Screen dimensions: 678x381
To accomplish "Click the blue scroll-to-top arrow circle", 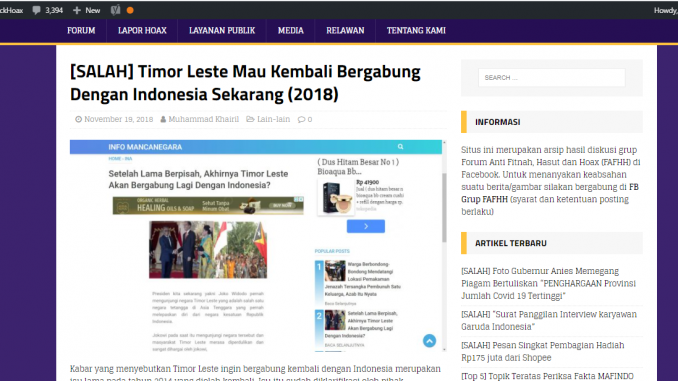I will pyautogui.click(x=429, y=341).
